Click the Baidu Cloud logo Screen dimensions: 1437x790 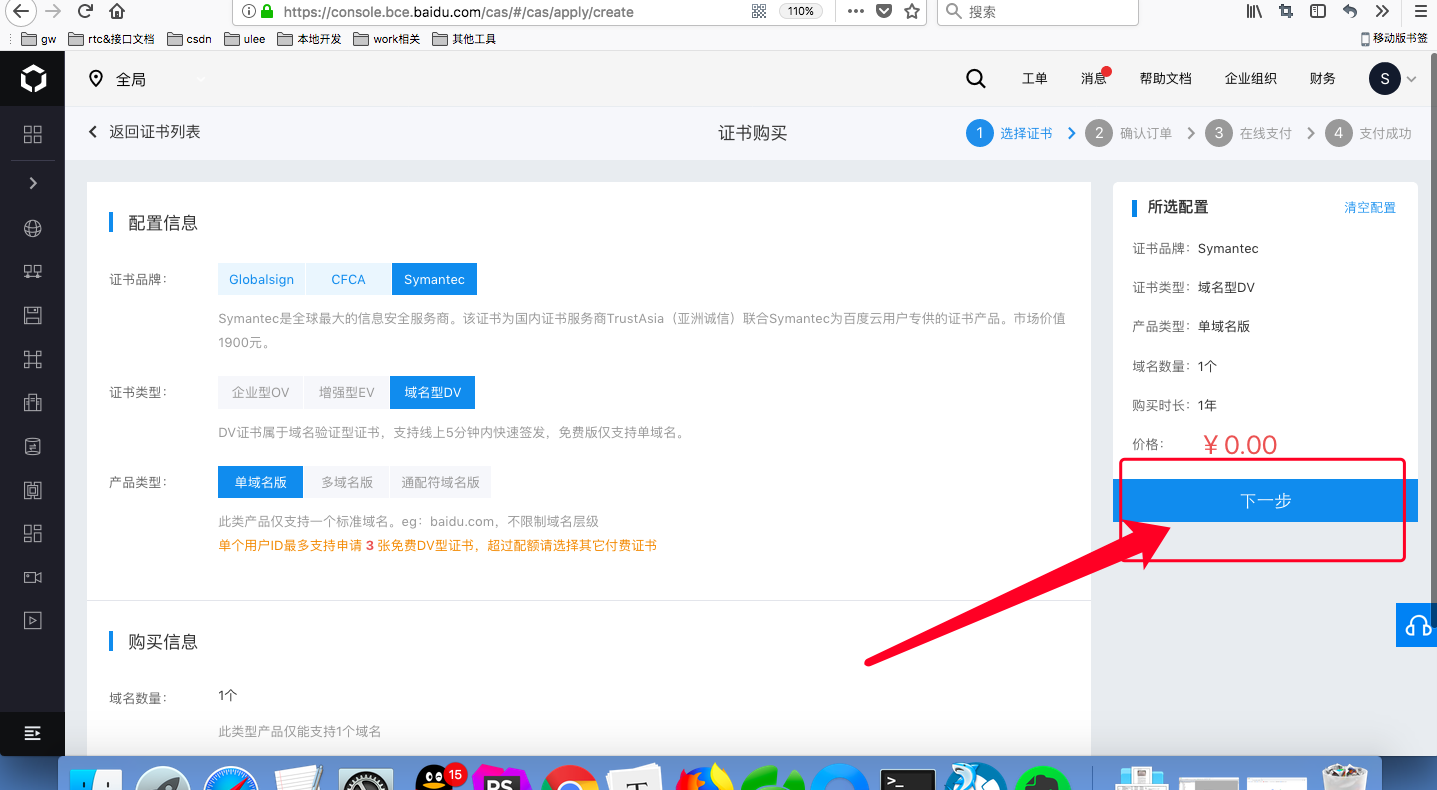tap(33, 79)
